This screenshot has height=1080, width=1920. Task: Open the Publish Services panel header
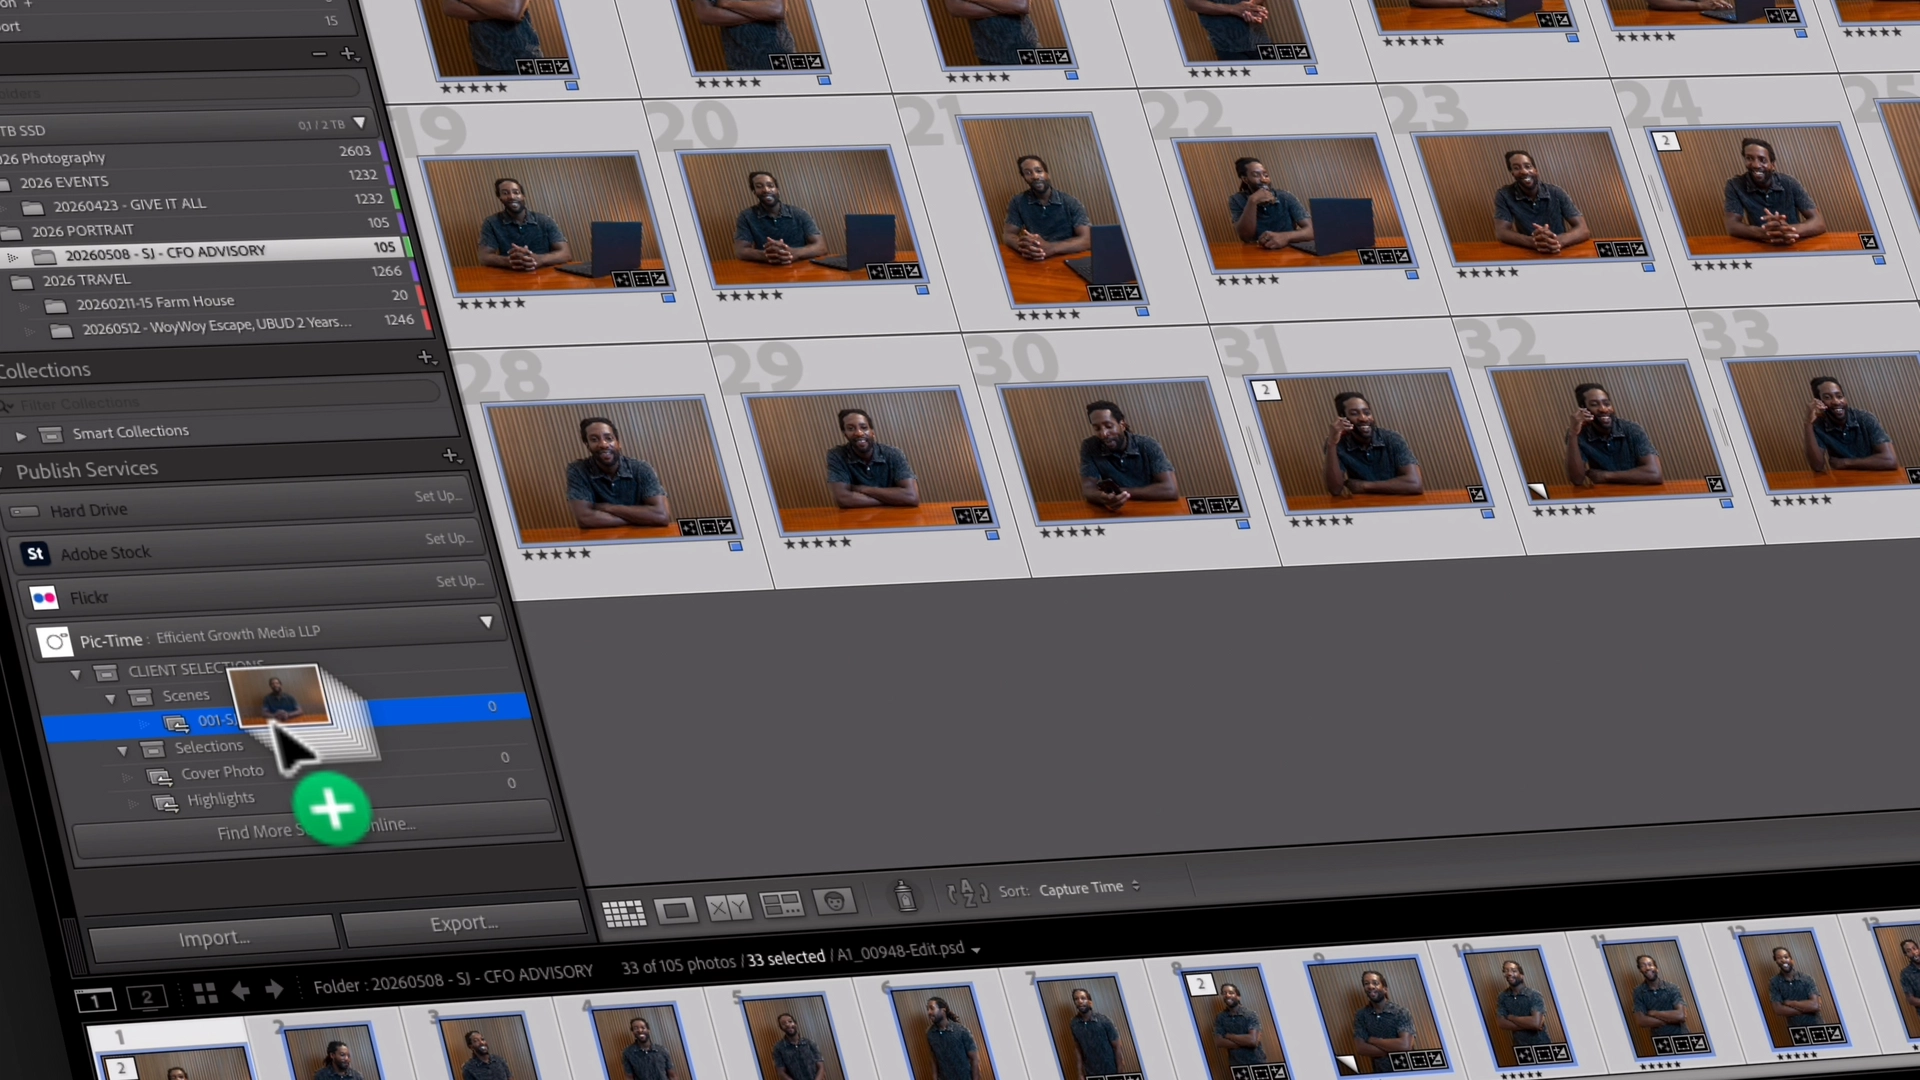87,469
